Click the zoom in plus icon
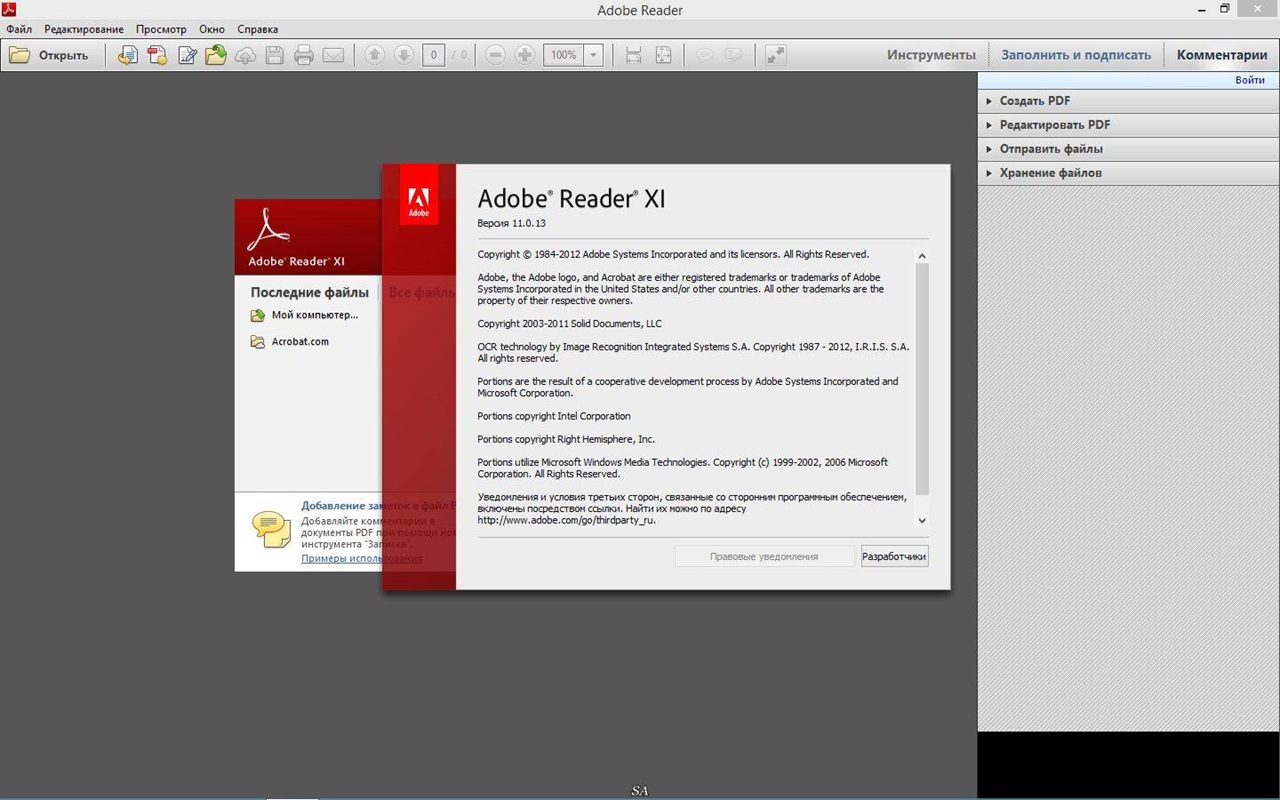 (x=524, y=56)
